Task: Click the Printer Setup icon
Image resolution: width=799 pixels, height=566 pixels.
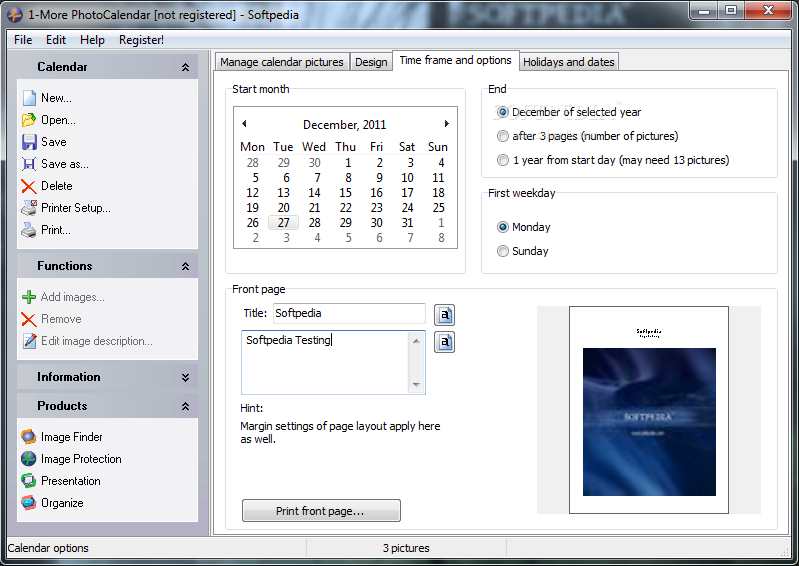Action: point(29,208)
